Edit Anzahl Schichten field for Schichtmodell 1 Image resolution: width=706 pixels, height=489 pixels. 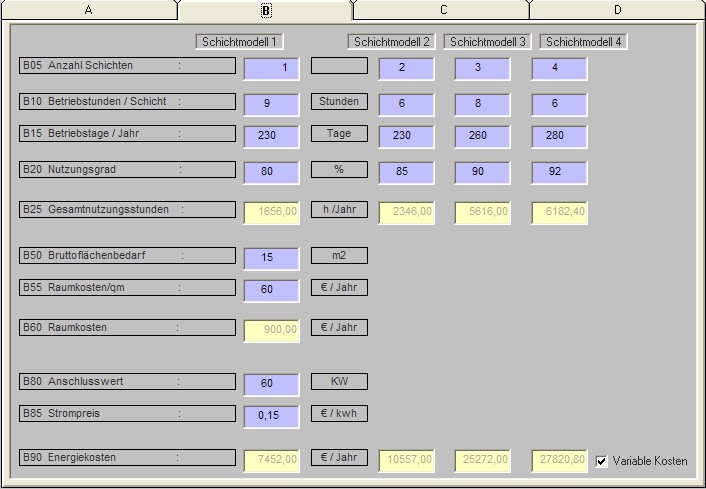[272, 68]
